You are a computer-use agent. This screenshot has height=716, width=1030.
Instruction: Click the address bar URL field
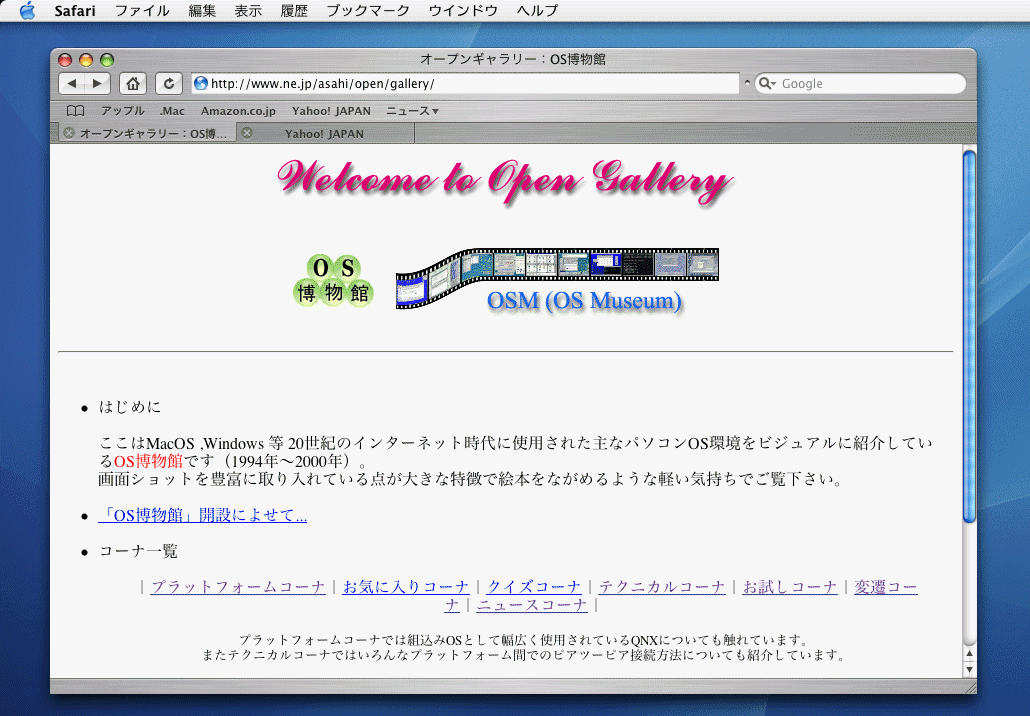(x=466, y=83)
